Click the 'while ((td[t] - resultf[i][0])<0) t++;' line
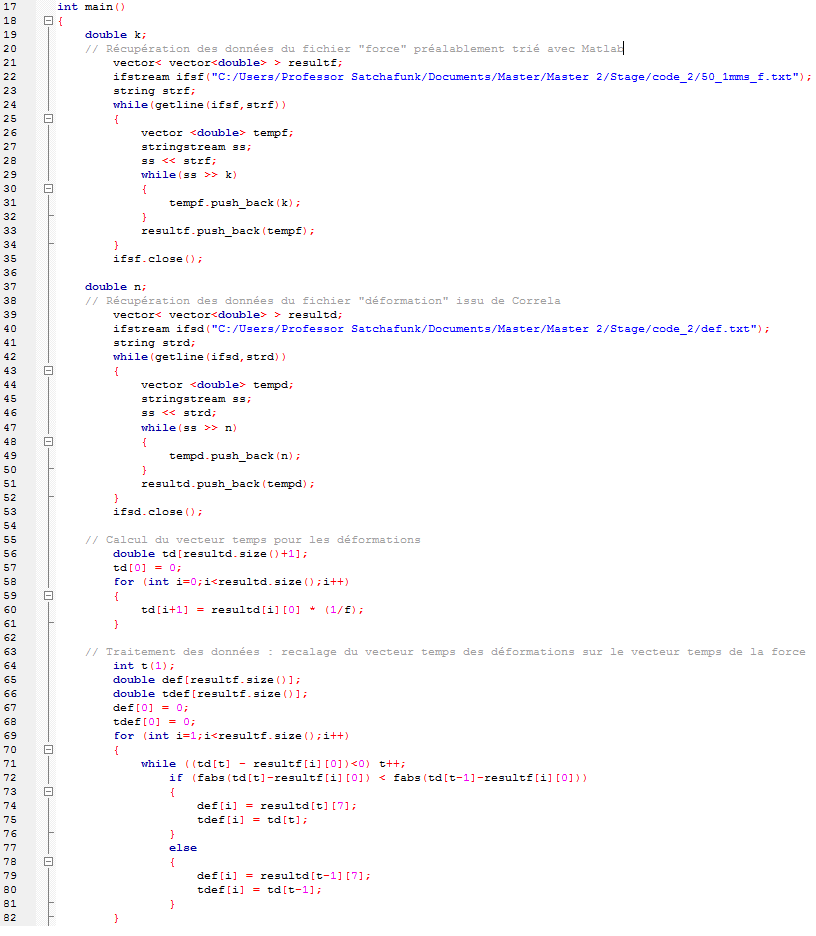Screen dimensions: 816x936 click(x=273, y=764)
